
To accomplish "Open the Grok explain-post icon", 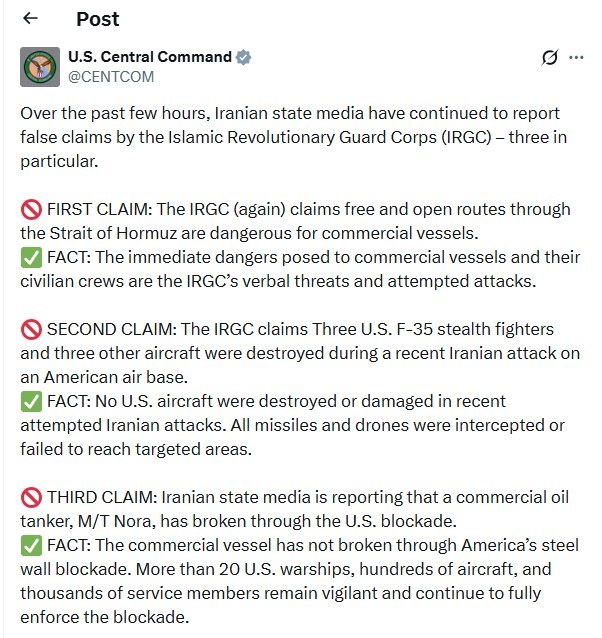I will (x=550, y=57).
